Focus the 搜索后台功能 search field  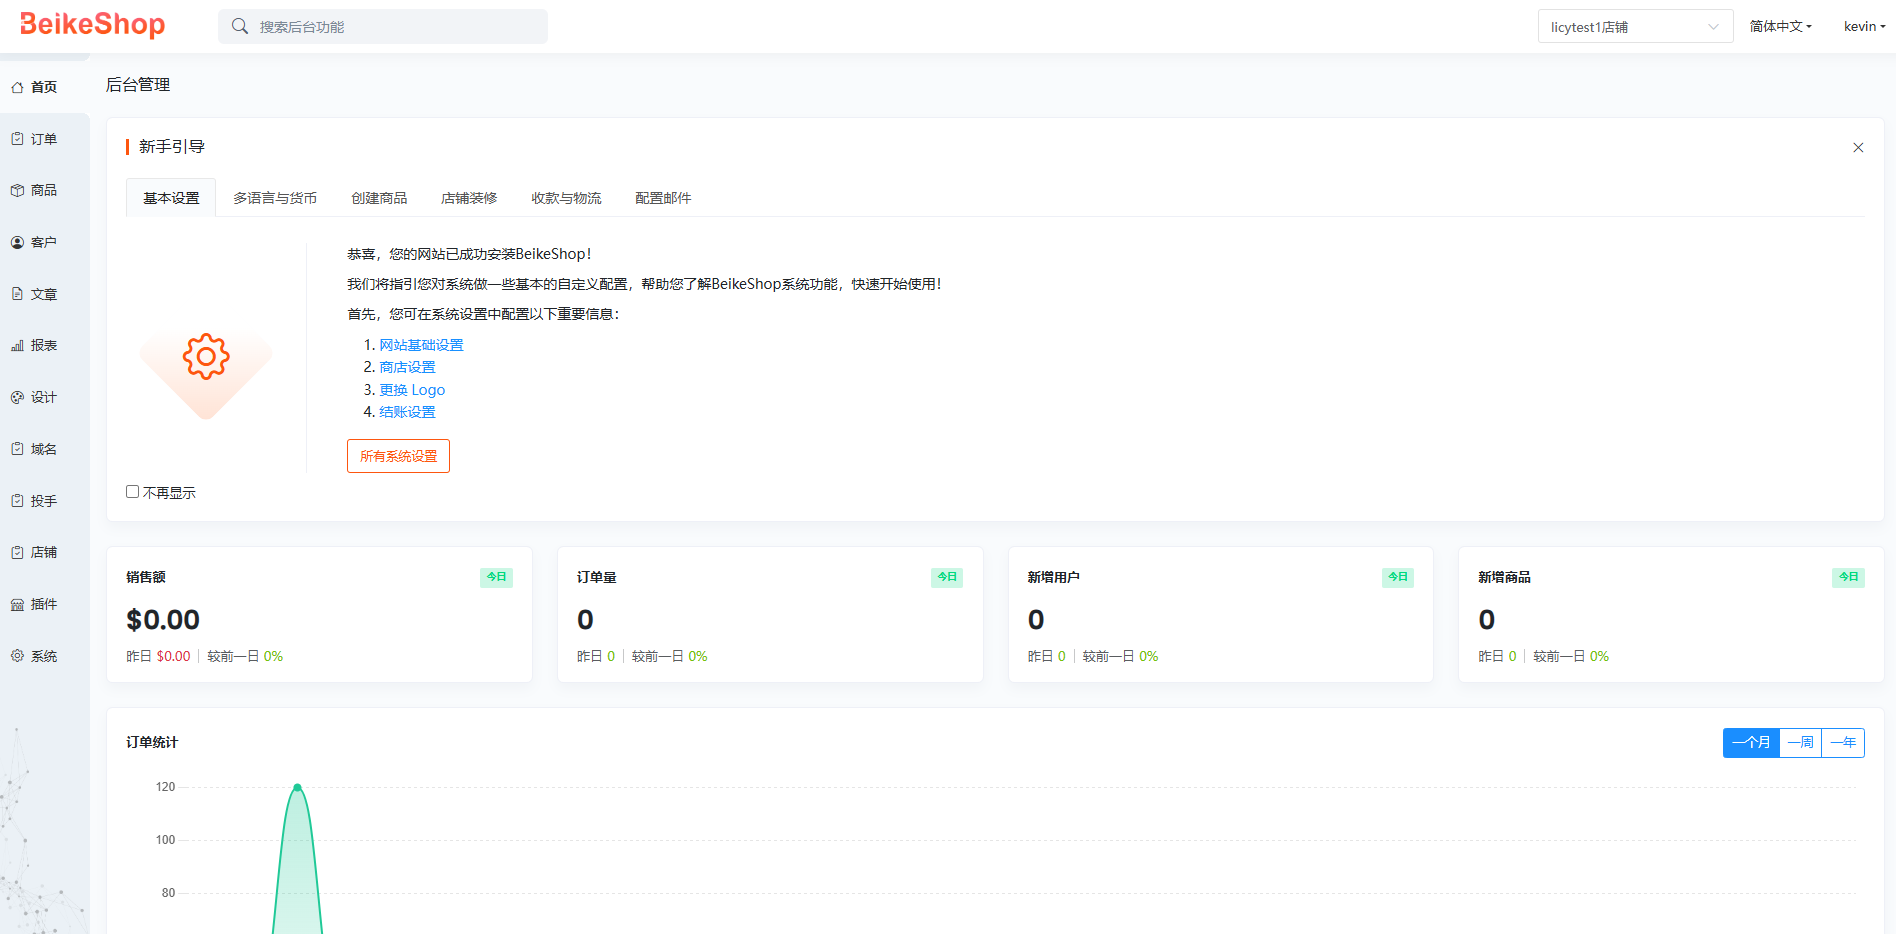[x=383, y=27]
